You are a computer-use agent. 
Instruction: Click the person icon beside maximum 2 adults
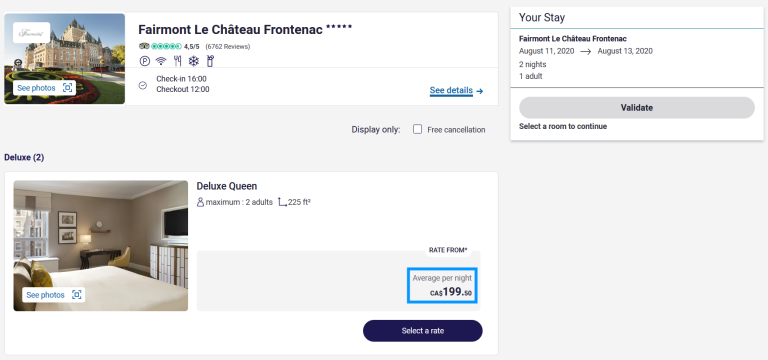click(x=200, y=202)
